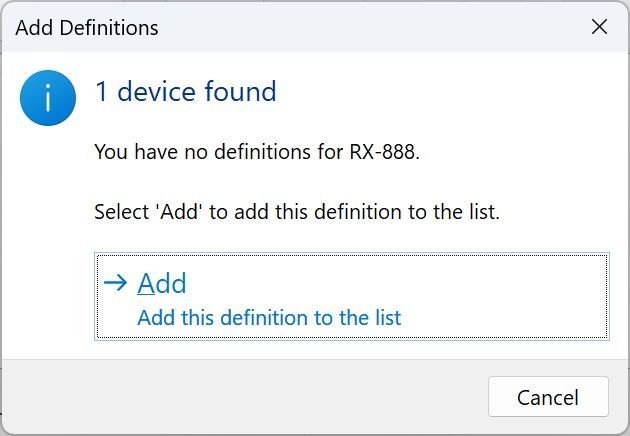Click the '1 device found' heading
Image resolution: width=630 pixels, height=436 pixels.
[185, 92]
